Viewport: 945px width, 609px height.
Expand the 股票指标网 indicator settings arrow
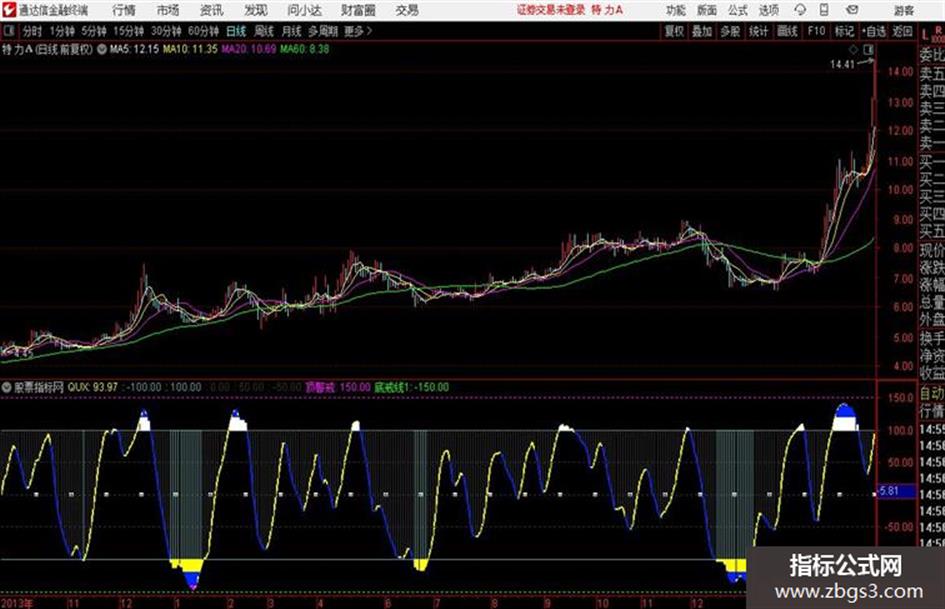point(7,387)
